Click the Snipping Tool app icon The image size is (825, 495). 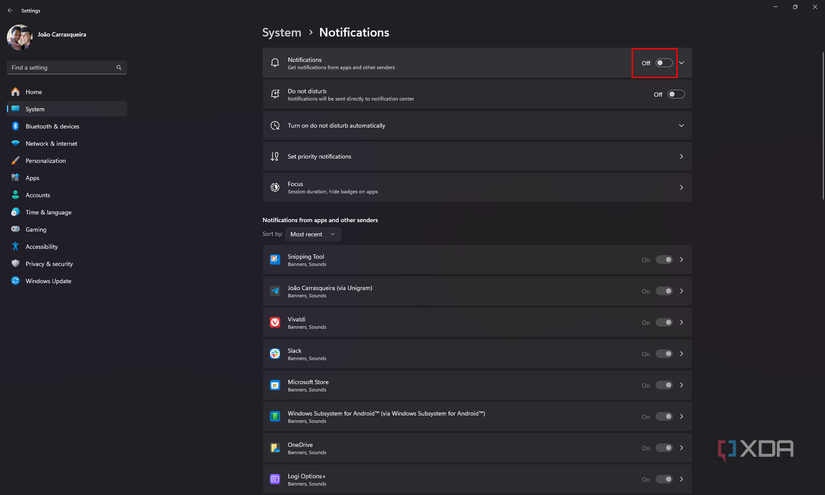pos(275,260)
